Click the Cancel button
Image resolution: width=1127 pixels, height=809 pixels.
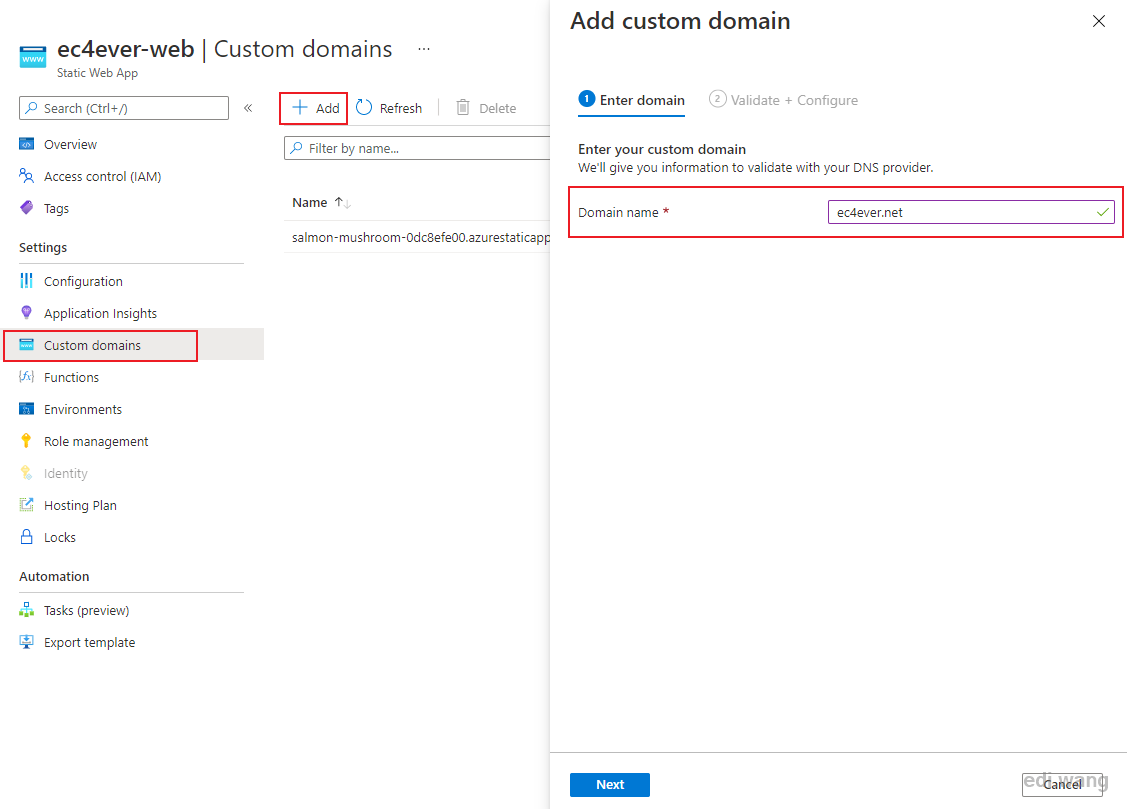coord(1062,785)
